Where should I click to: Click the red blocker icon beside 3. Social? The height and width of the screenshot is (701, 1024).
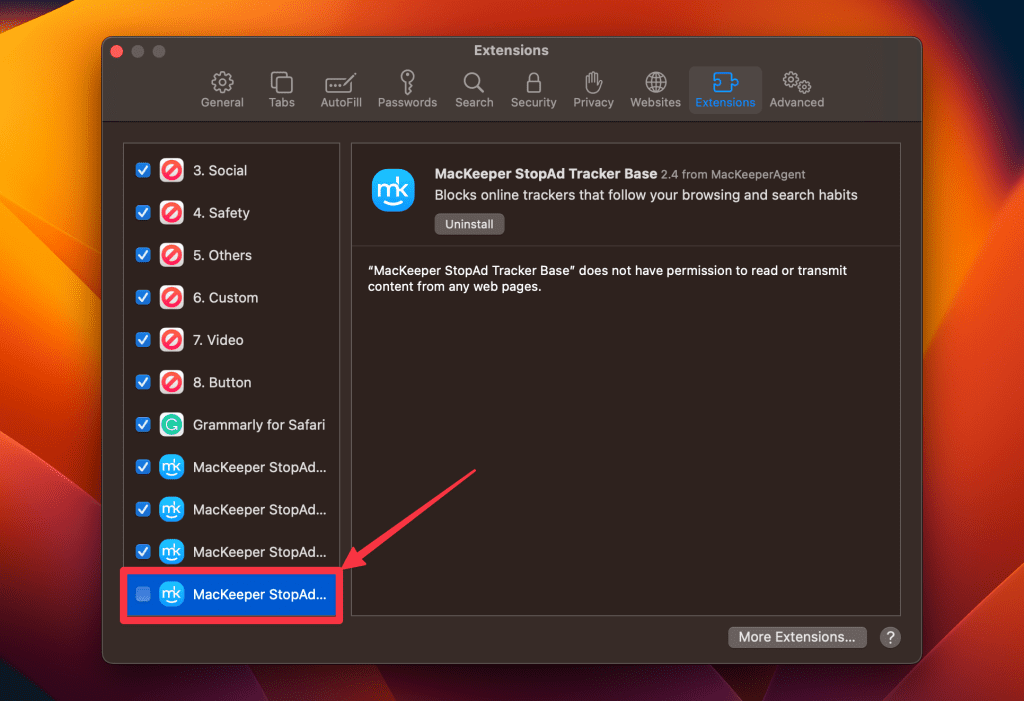click(172, 171)
